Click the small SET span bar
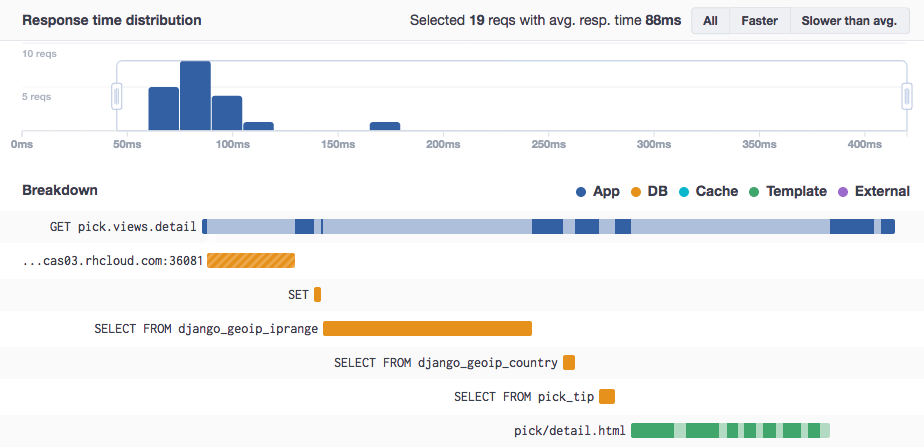 click(318, 295)
